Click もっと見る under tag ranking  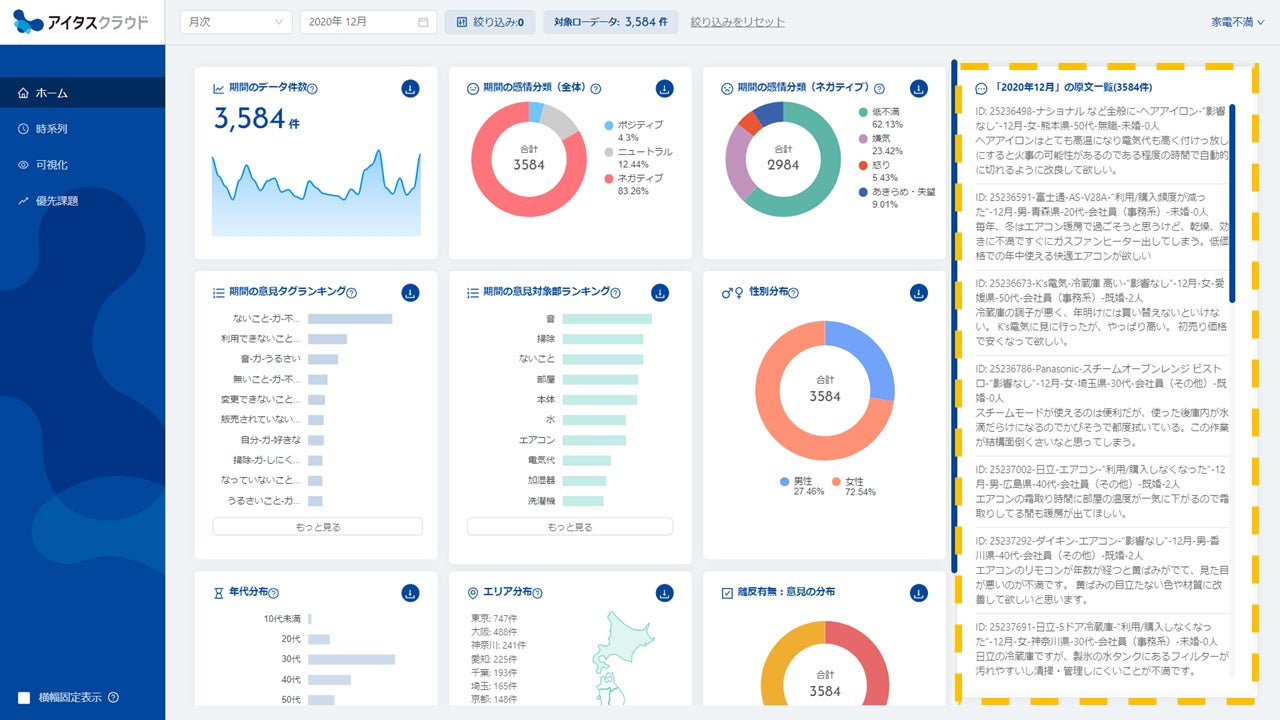point(318,526)
